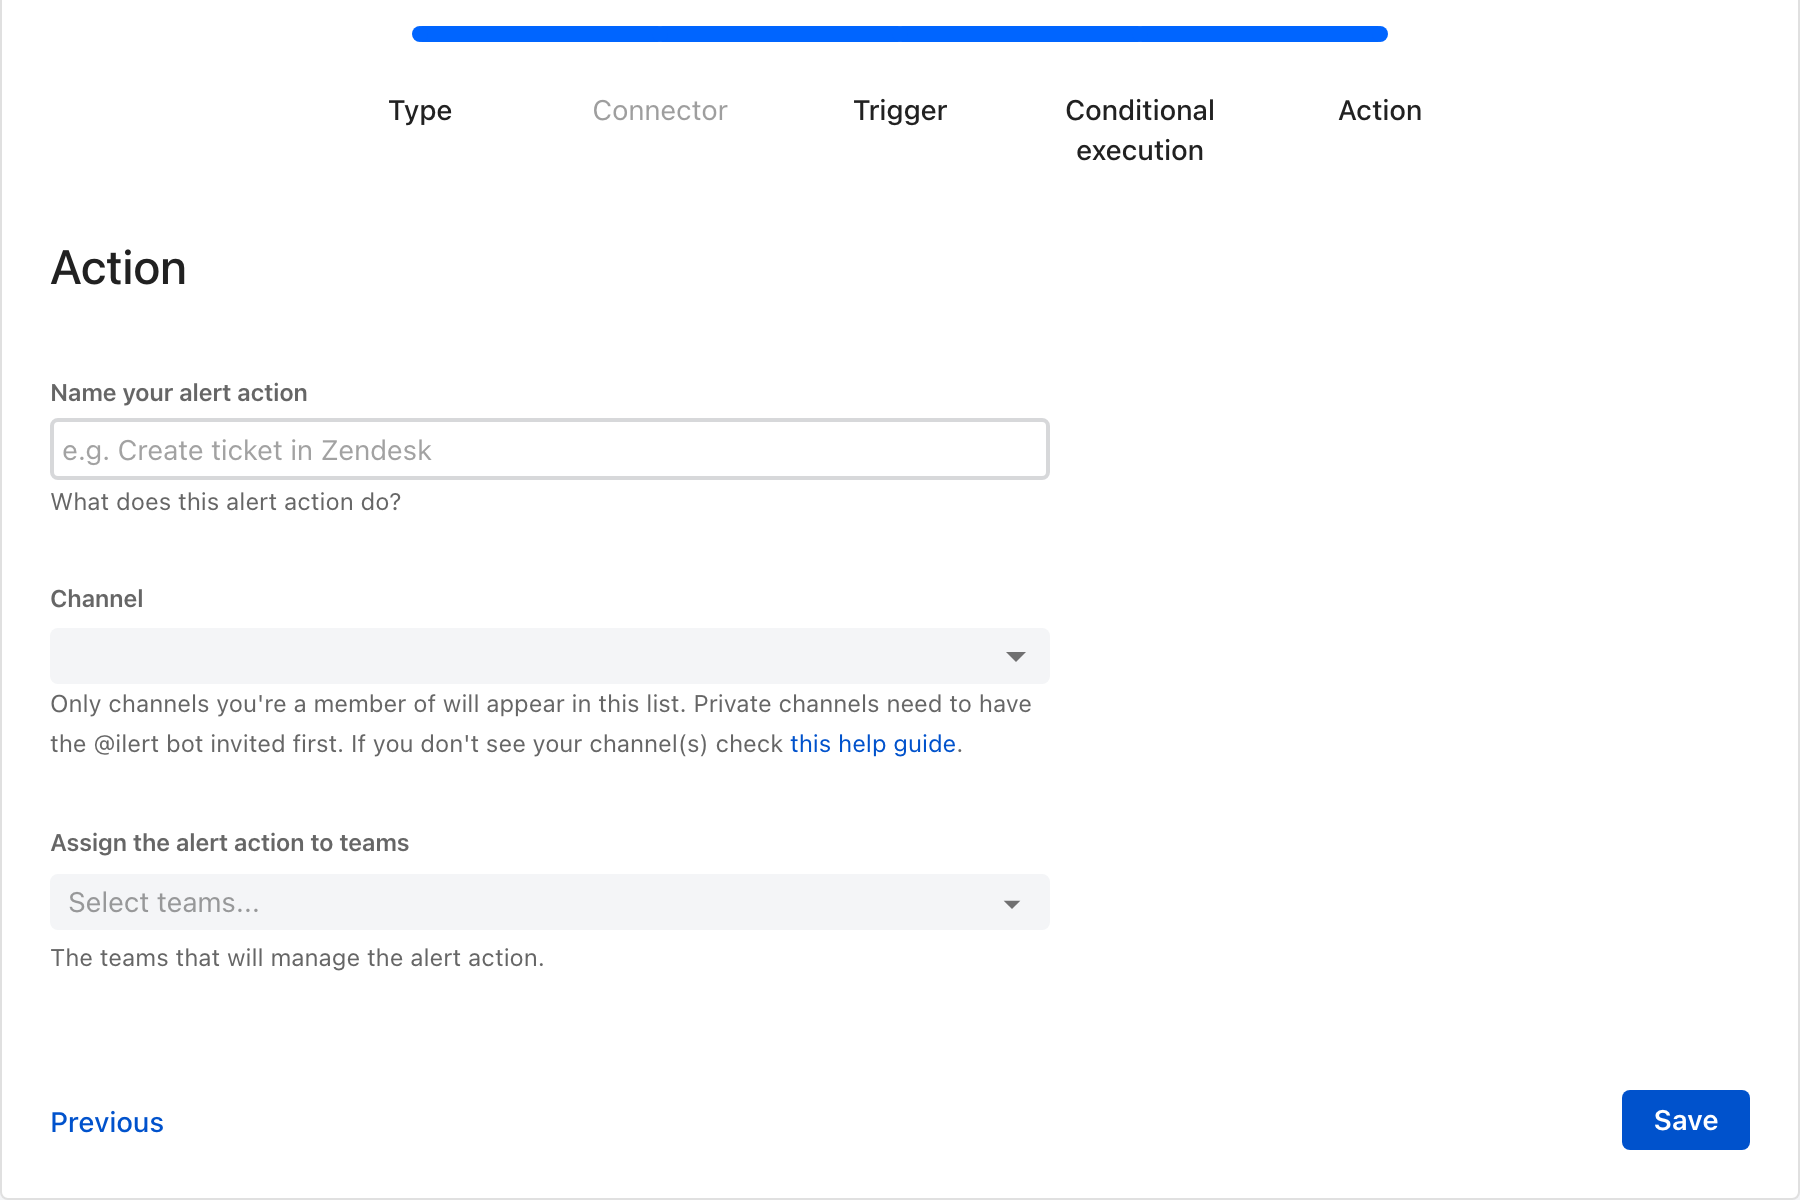
Task: Click 'What does this alert action do?' hint
Action: [x=226, y=502]
